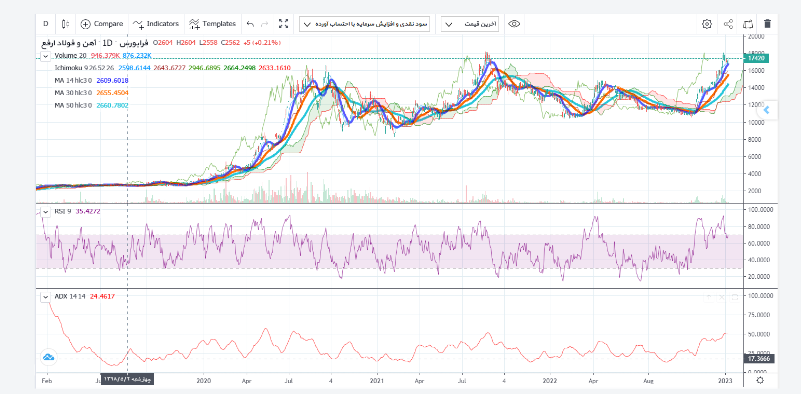Select the MA 50 hlc3 0 legend
This screenshot has height=394, width=801.
pos(74,105)
